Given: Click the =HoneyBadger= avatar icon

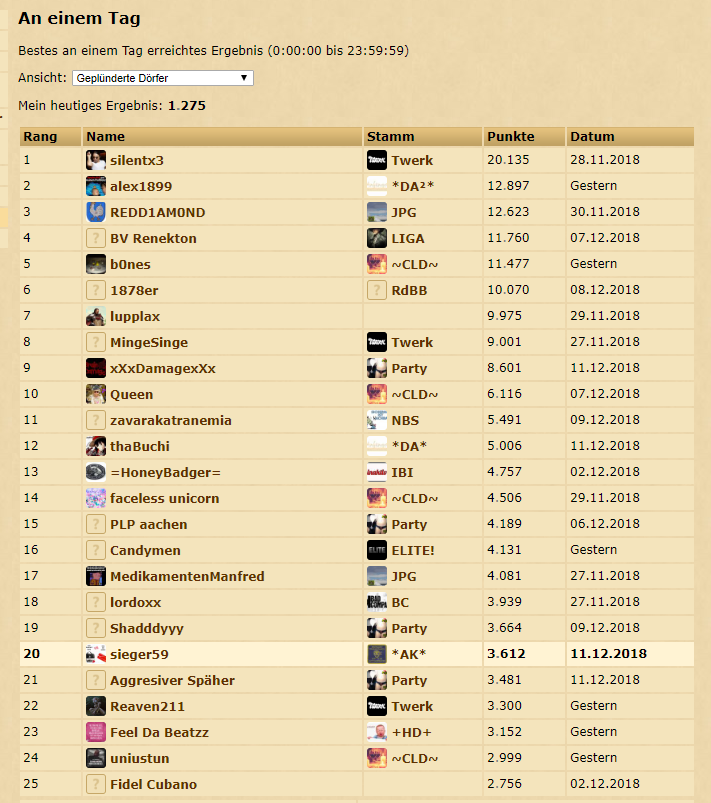Looking at the screenshot, I should [x=96, y=472].
